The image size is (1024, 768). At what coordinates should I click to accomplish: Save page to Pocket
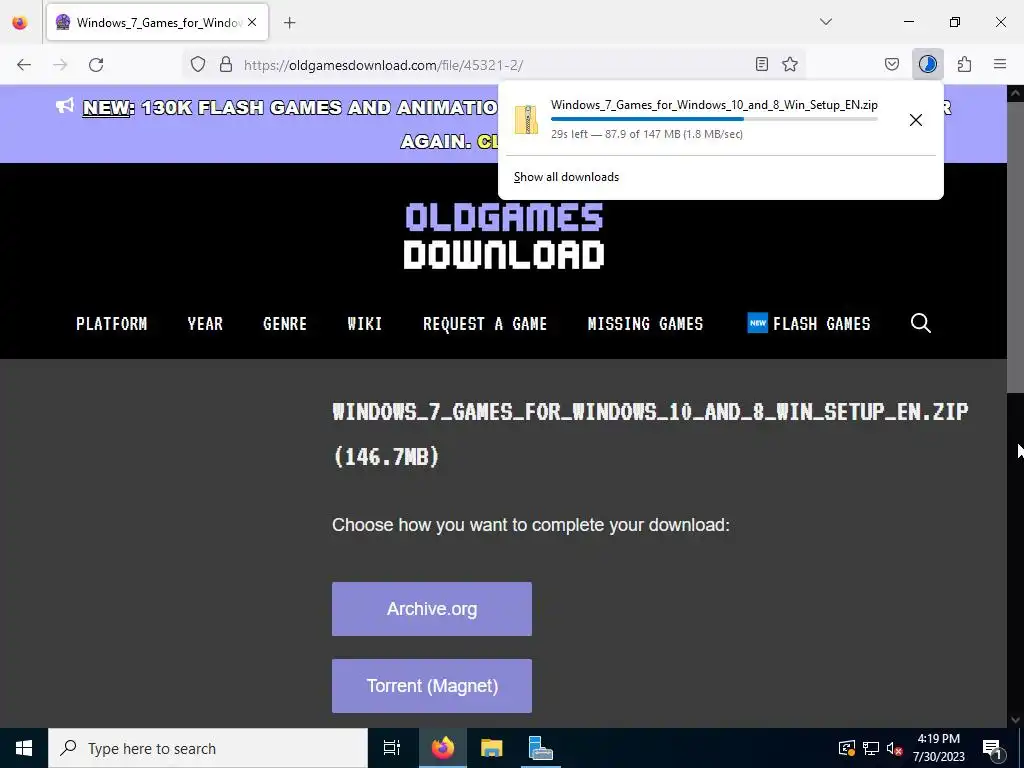click(892, 64)
